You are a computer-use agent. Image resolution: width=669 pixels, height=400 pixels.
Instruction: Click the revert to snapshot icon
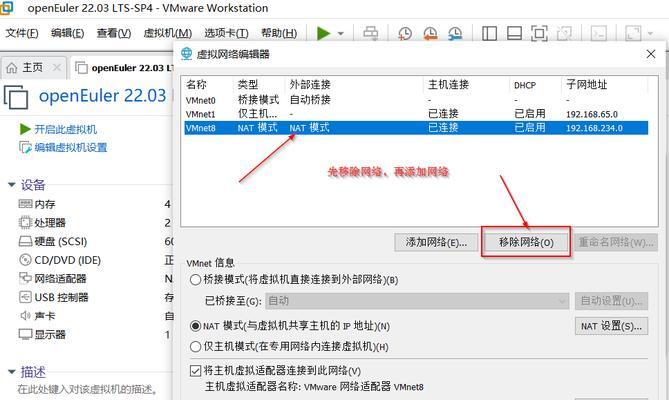click(430, 33)
